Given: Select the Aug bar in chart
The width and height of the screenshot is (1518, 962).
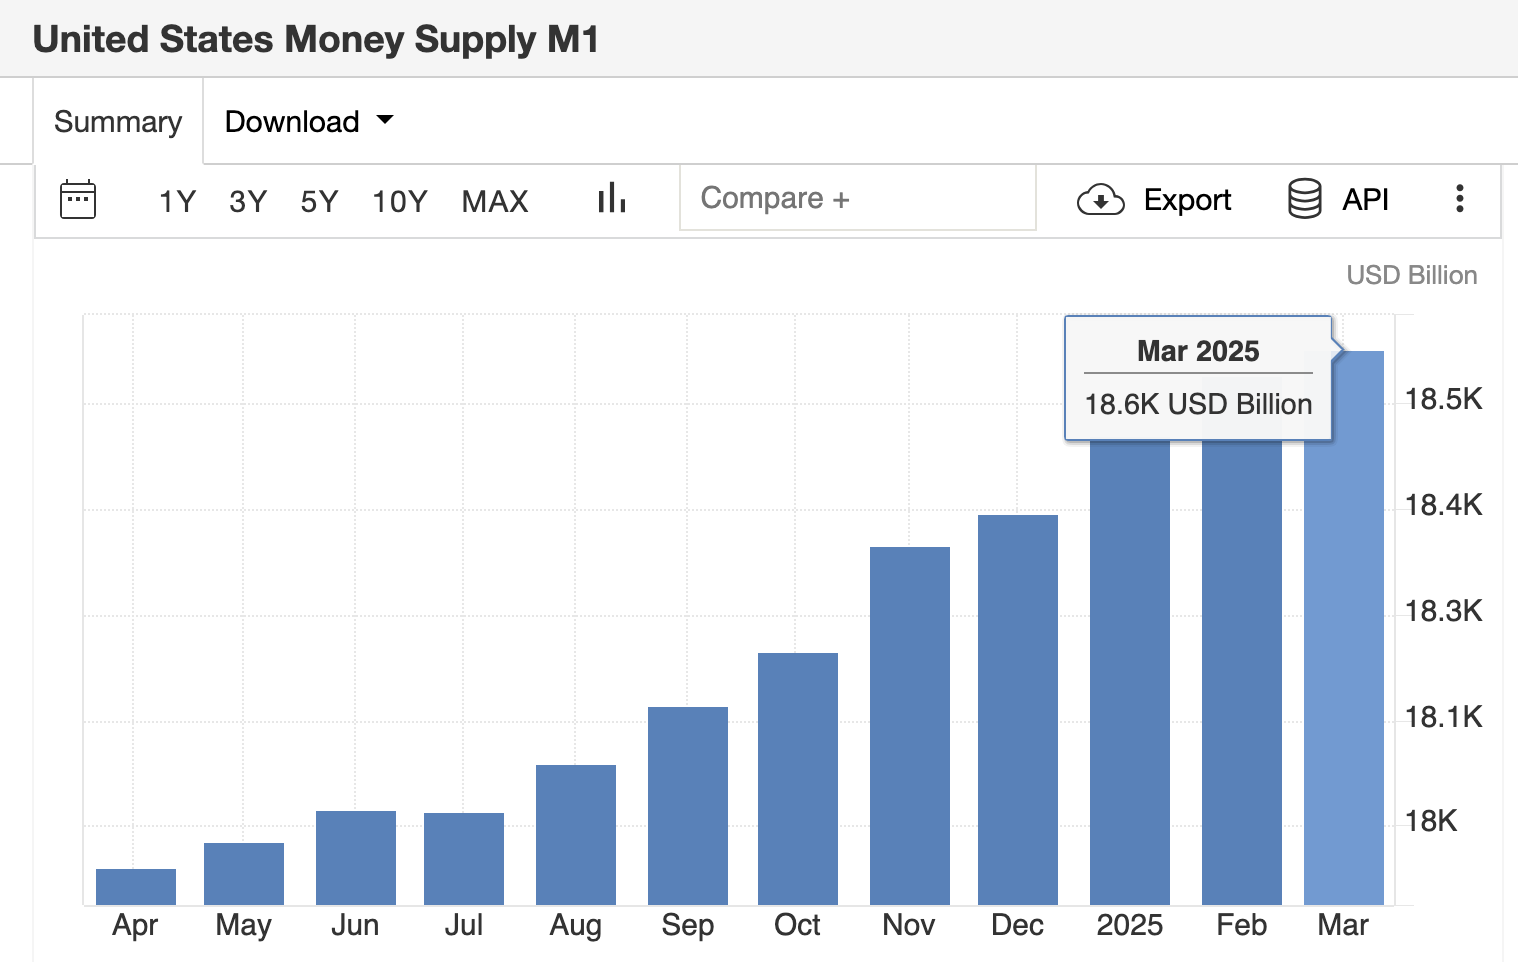Looking at the screenshot, I should [x=576, y=835].
